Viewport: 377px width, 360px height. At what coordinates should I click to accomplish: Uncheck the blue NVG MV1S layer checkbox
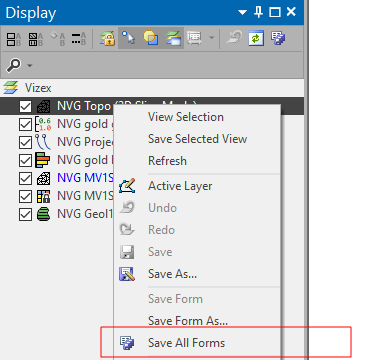pos(25,178)
